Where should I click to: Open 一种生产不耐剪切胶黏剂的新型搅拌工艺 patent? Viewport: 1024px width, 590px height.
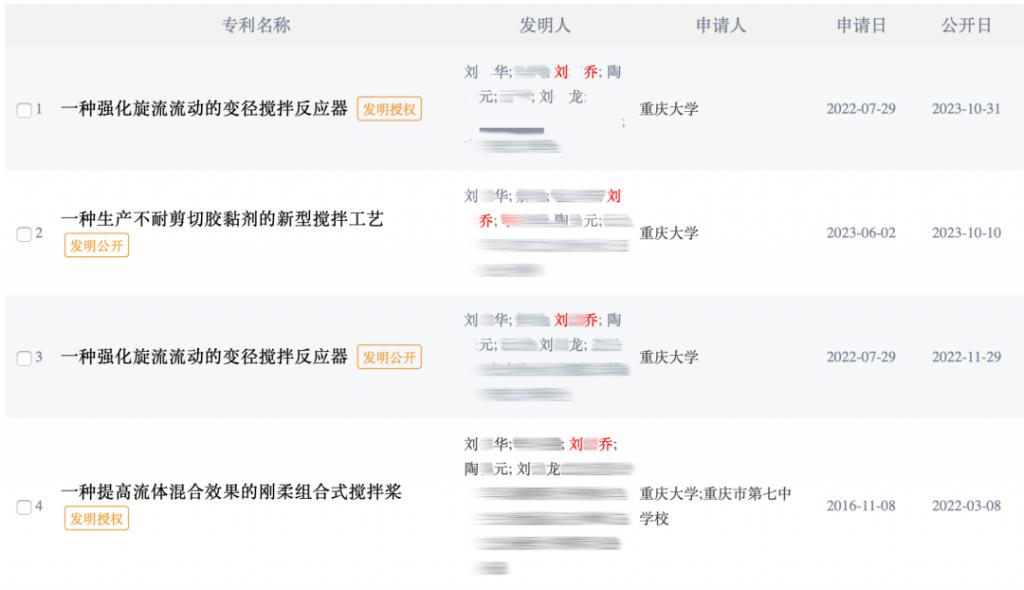222,219
